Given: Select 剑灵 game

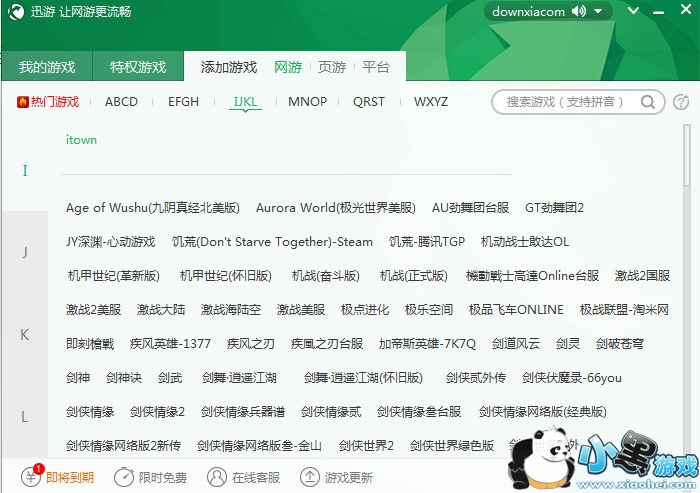Looking at the screenshot, I should point(568,343).
